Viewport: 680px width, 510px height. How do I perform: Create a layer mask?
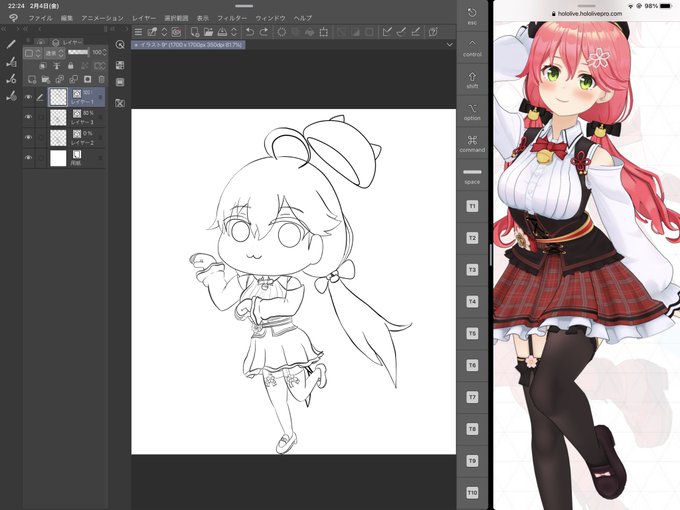(x=88, y=79)
